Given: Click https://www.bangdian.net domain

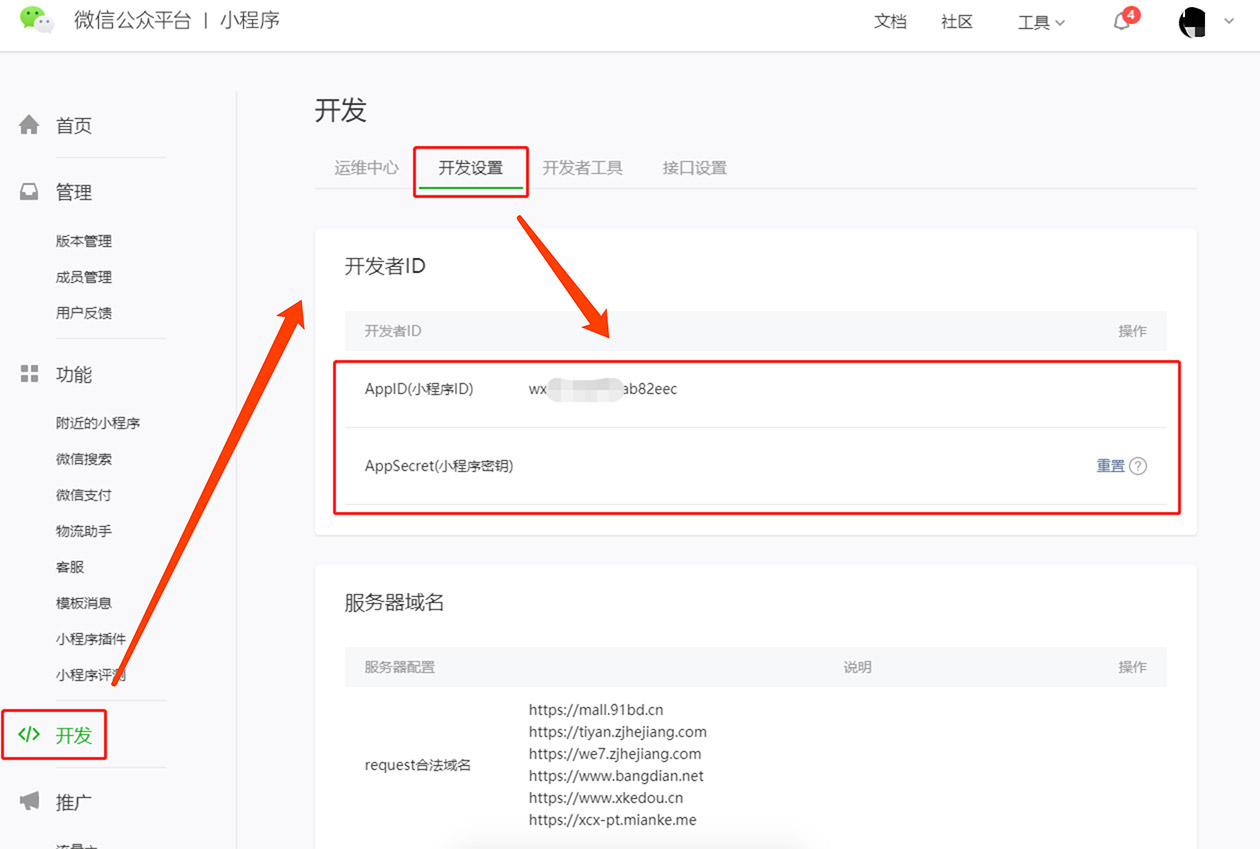Looking at the screenshot, I should point(616,776).
